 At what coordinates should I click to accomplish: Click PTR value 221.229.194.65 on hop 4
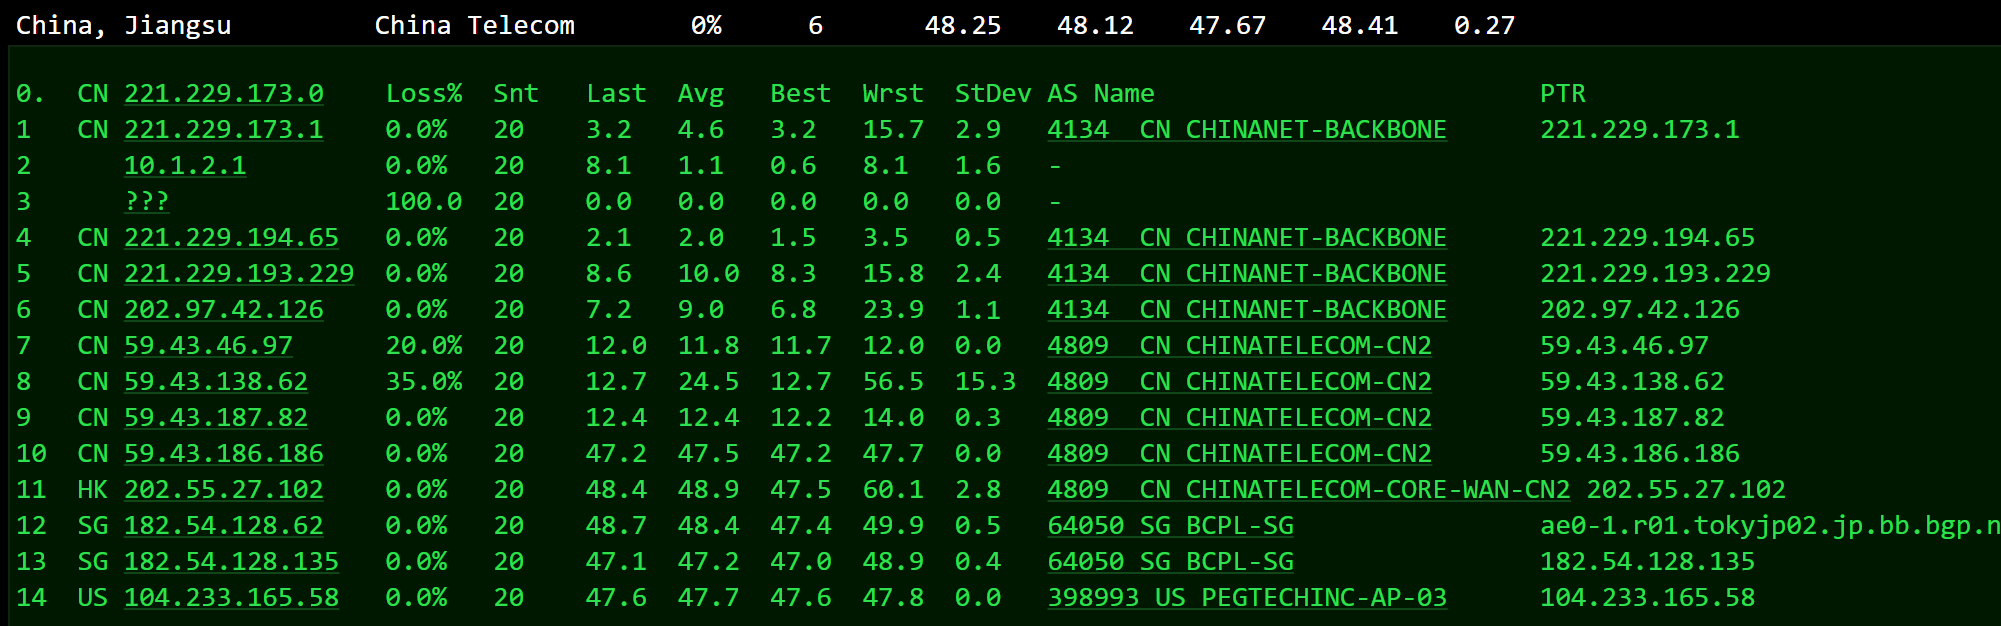coord(1648,238)
